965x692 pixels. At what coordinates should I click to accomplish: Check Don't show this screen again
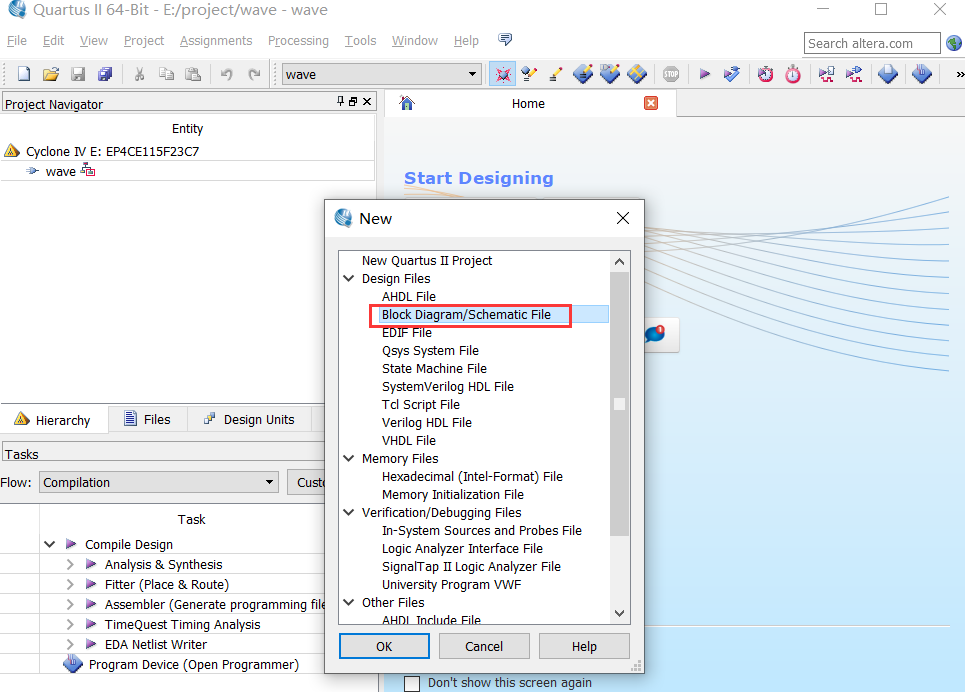[412, 683]
